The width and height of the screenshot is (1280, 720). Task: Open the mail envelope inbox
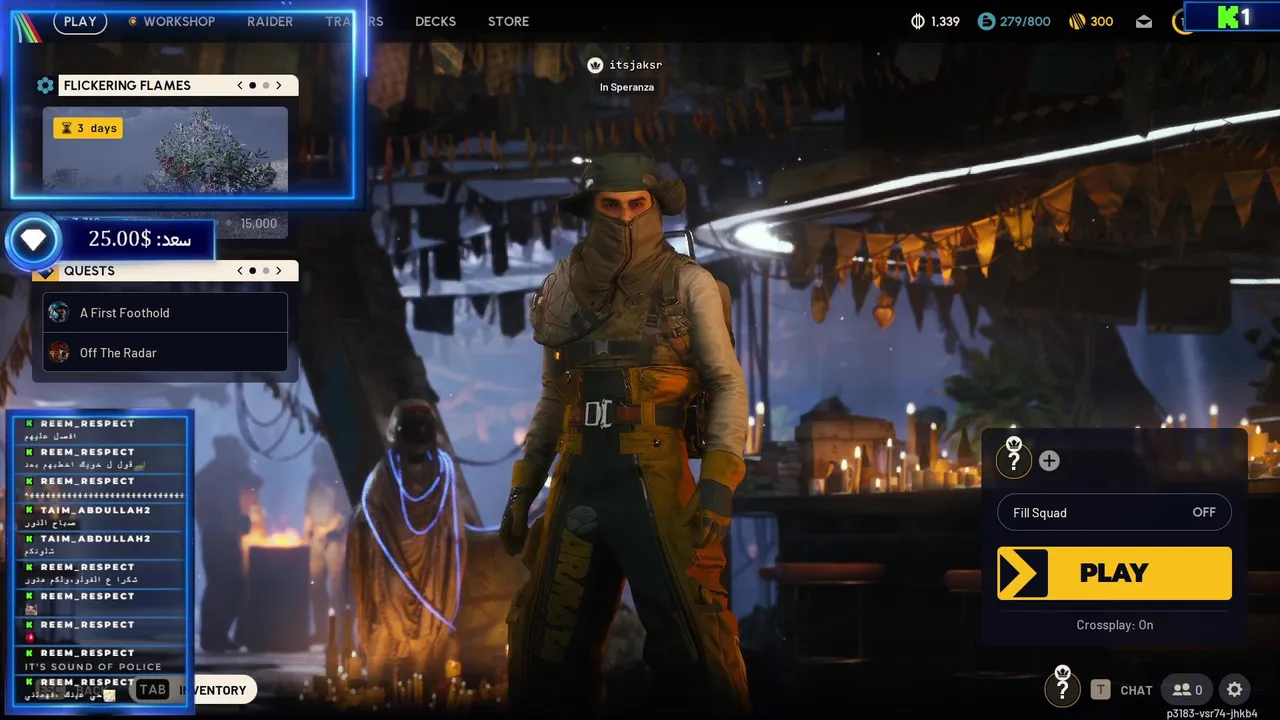point(1144,21)
